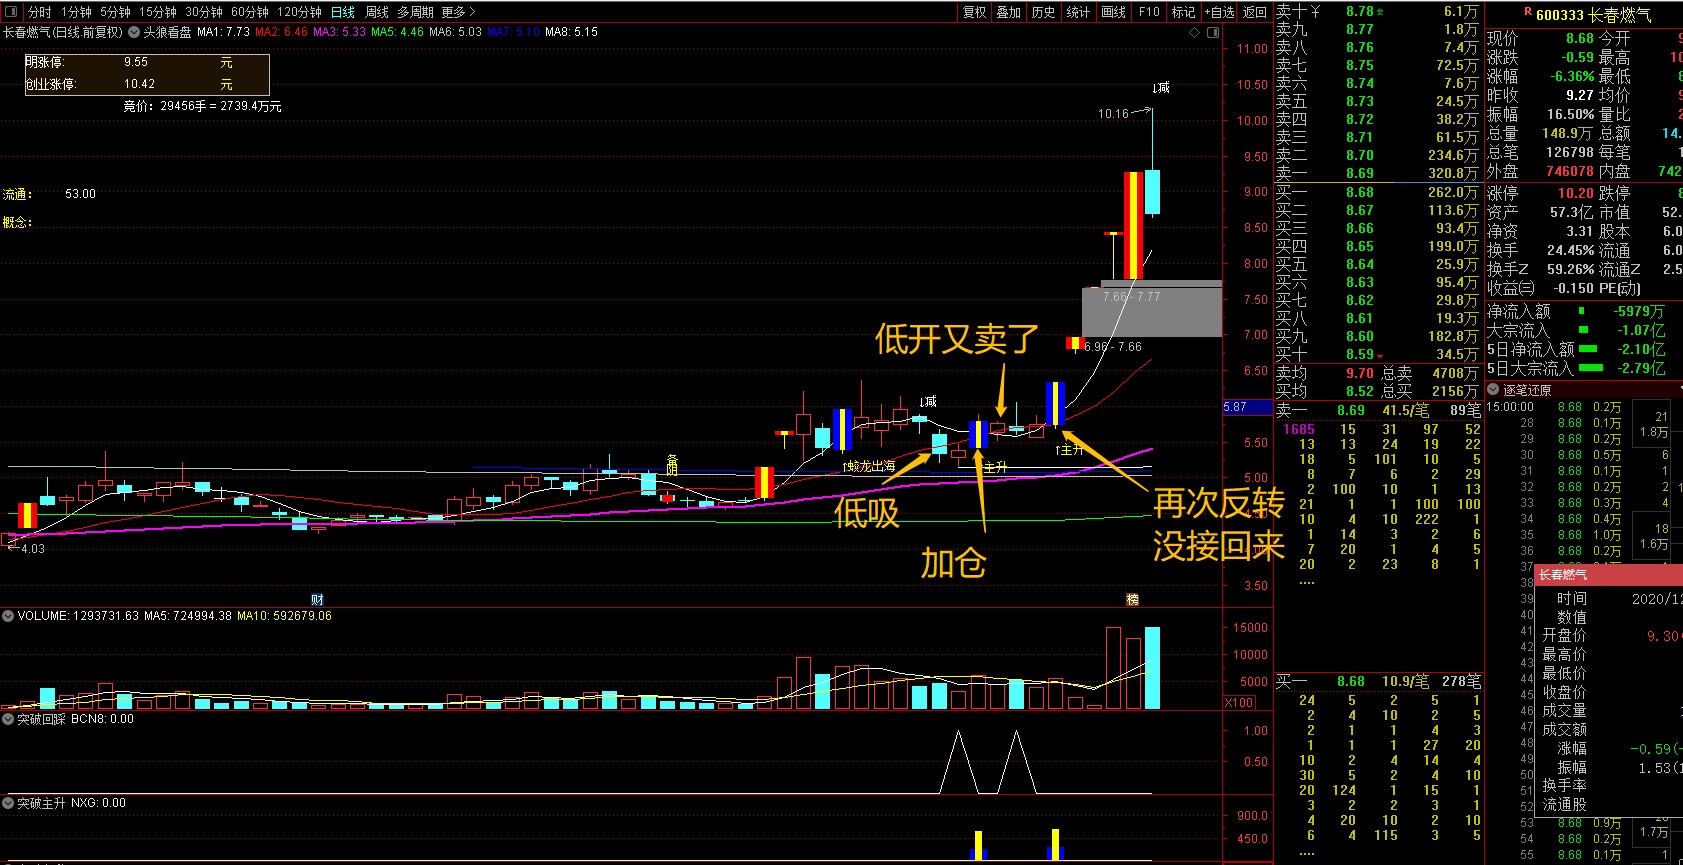
Task: Toggle the left sidebar panel icon
Action: (12, 12)
